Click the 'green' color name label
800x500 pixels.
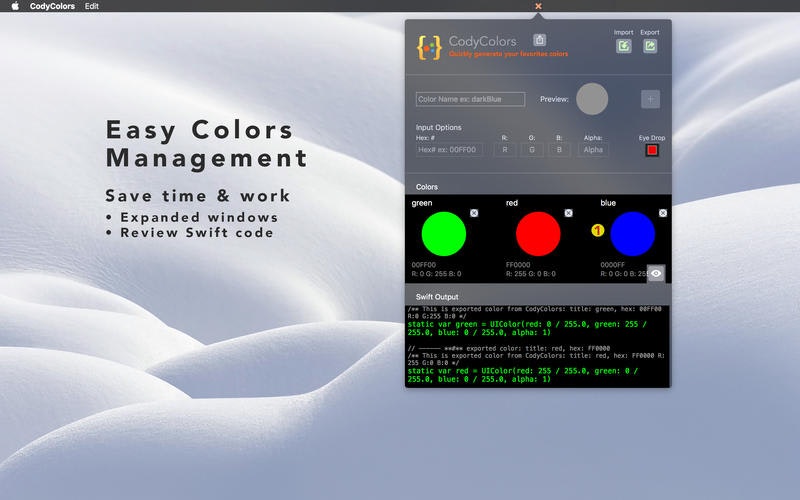(421, 203)
